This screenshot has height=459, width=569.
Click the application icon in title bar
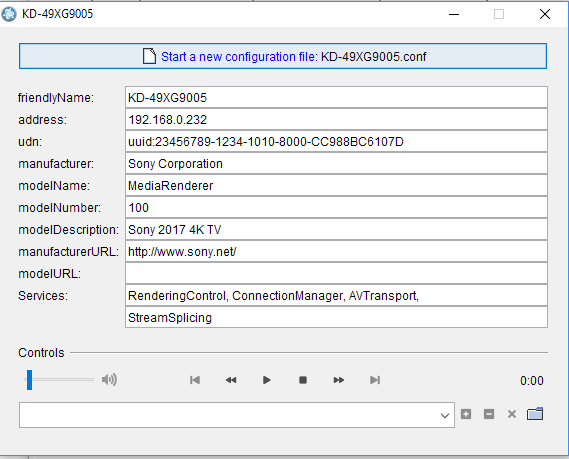click(9, 14)
